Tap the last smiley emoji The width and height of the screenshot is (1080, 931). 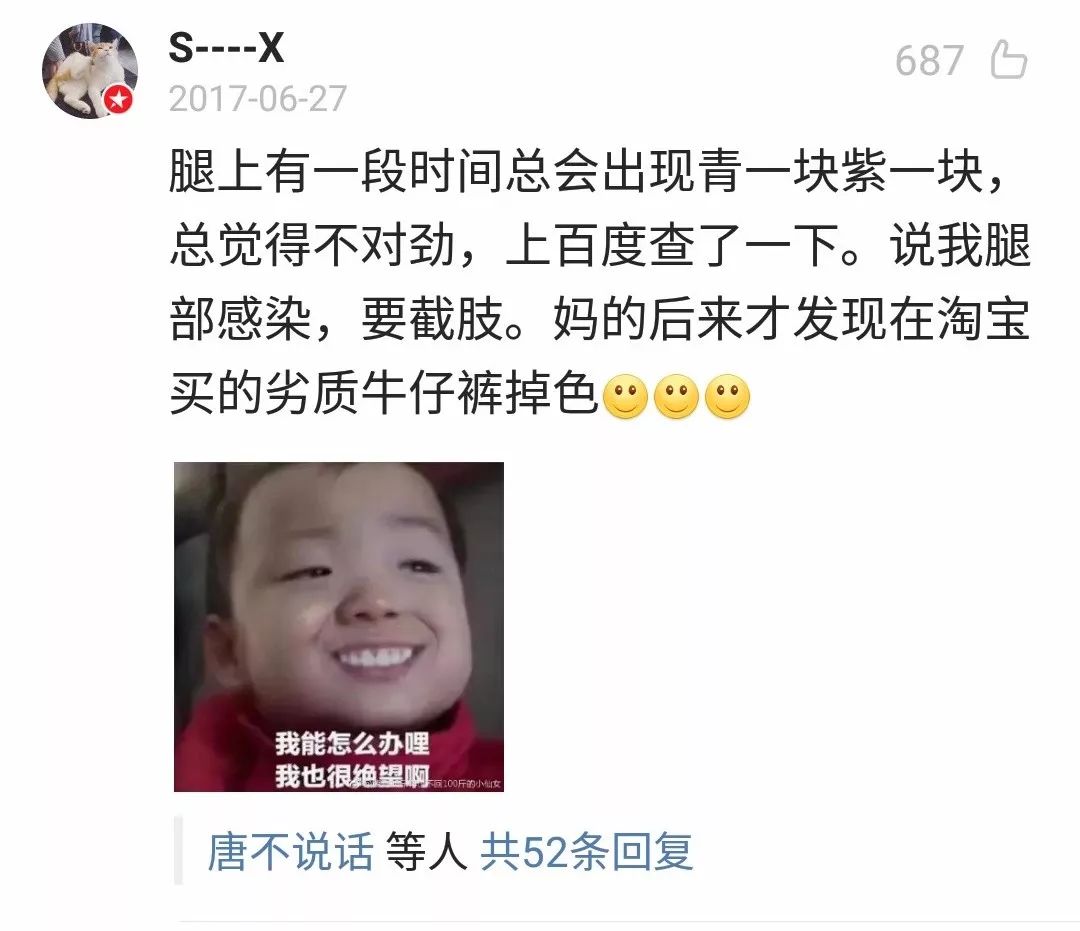point(727,397)
